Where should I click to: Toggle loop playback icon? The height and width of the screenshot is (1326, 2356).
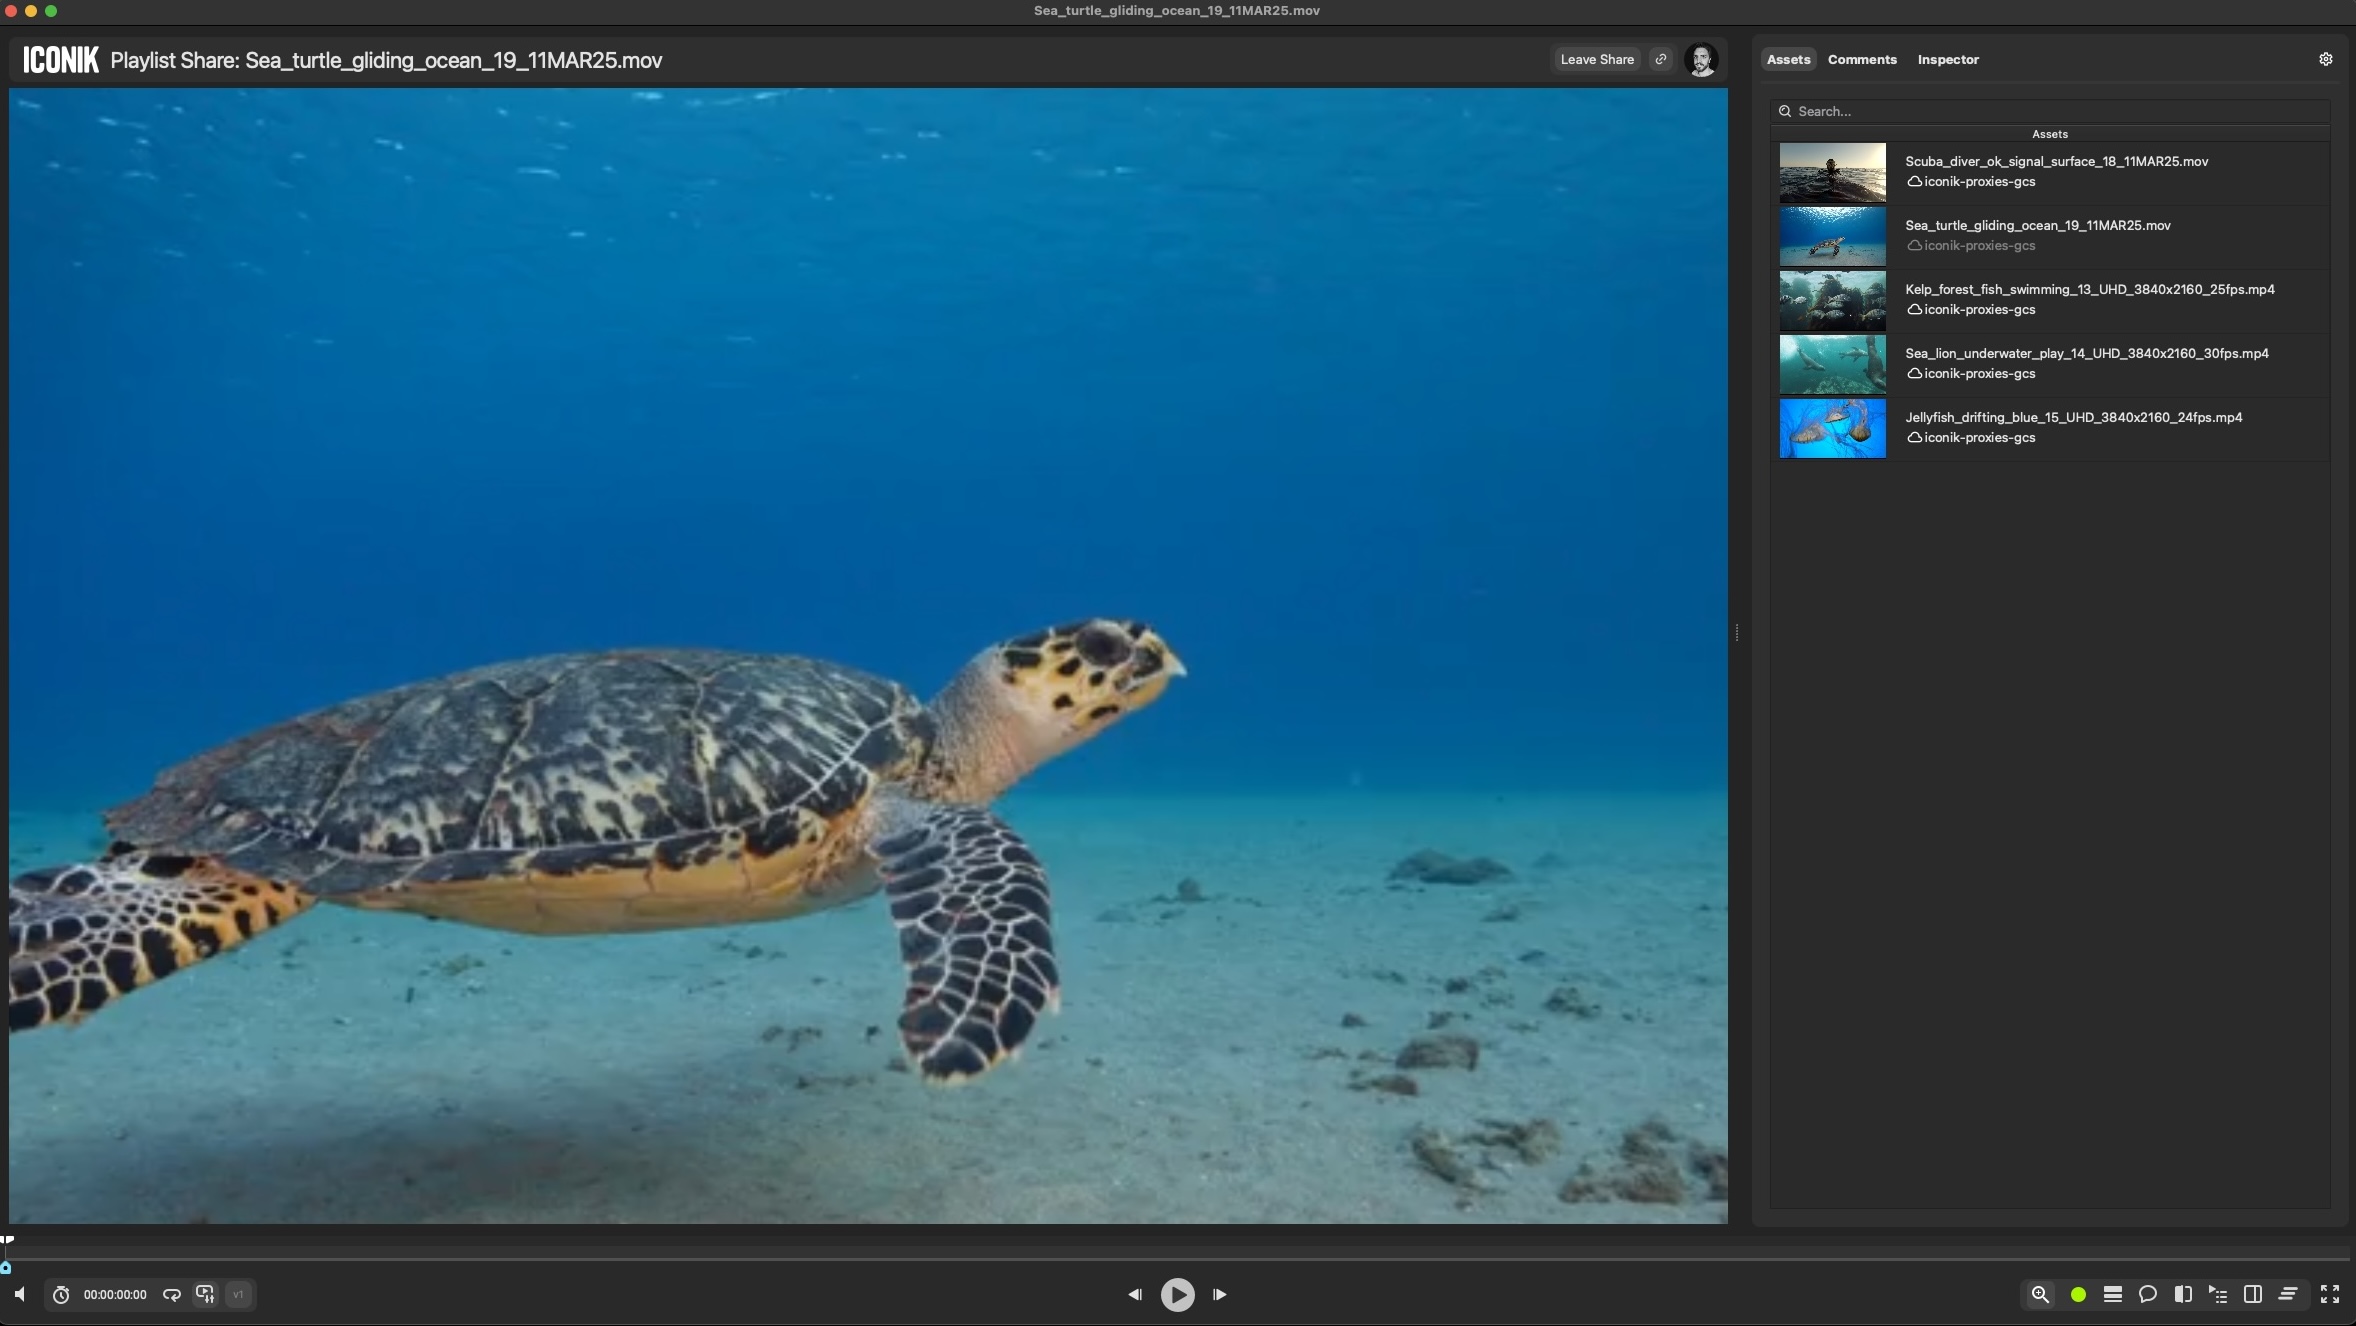coord(171,1294)
